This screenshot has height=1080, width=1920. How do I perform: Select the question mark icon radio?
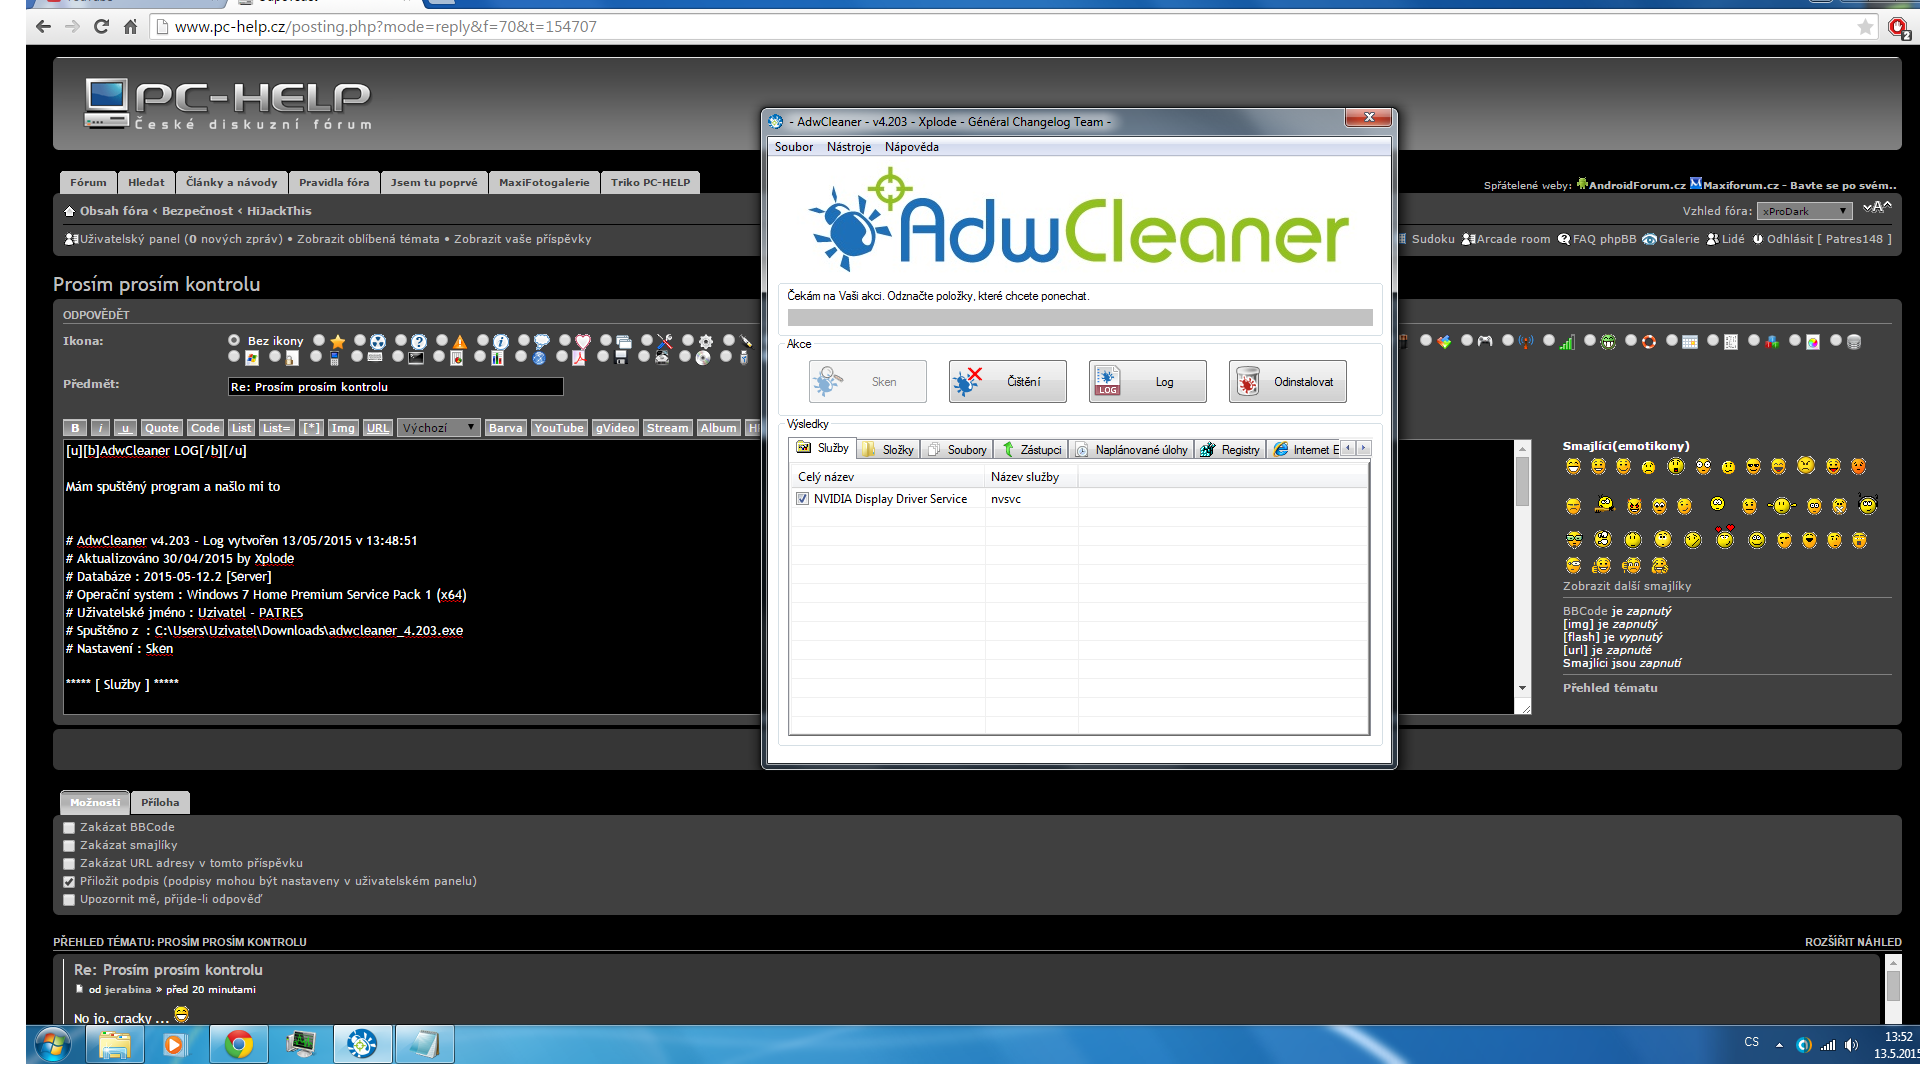401,340
